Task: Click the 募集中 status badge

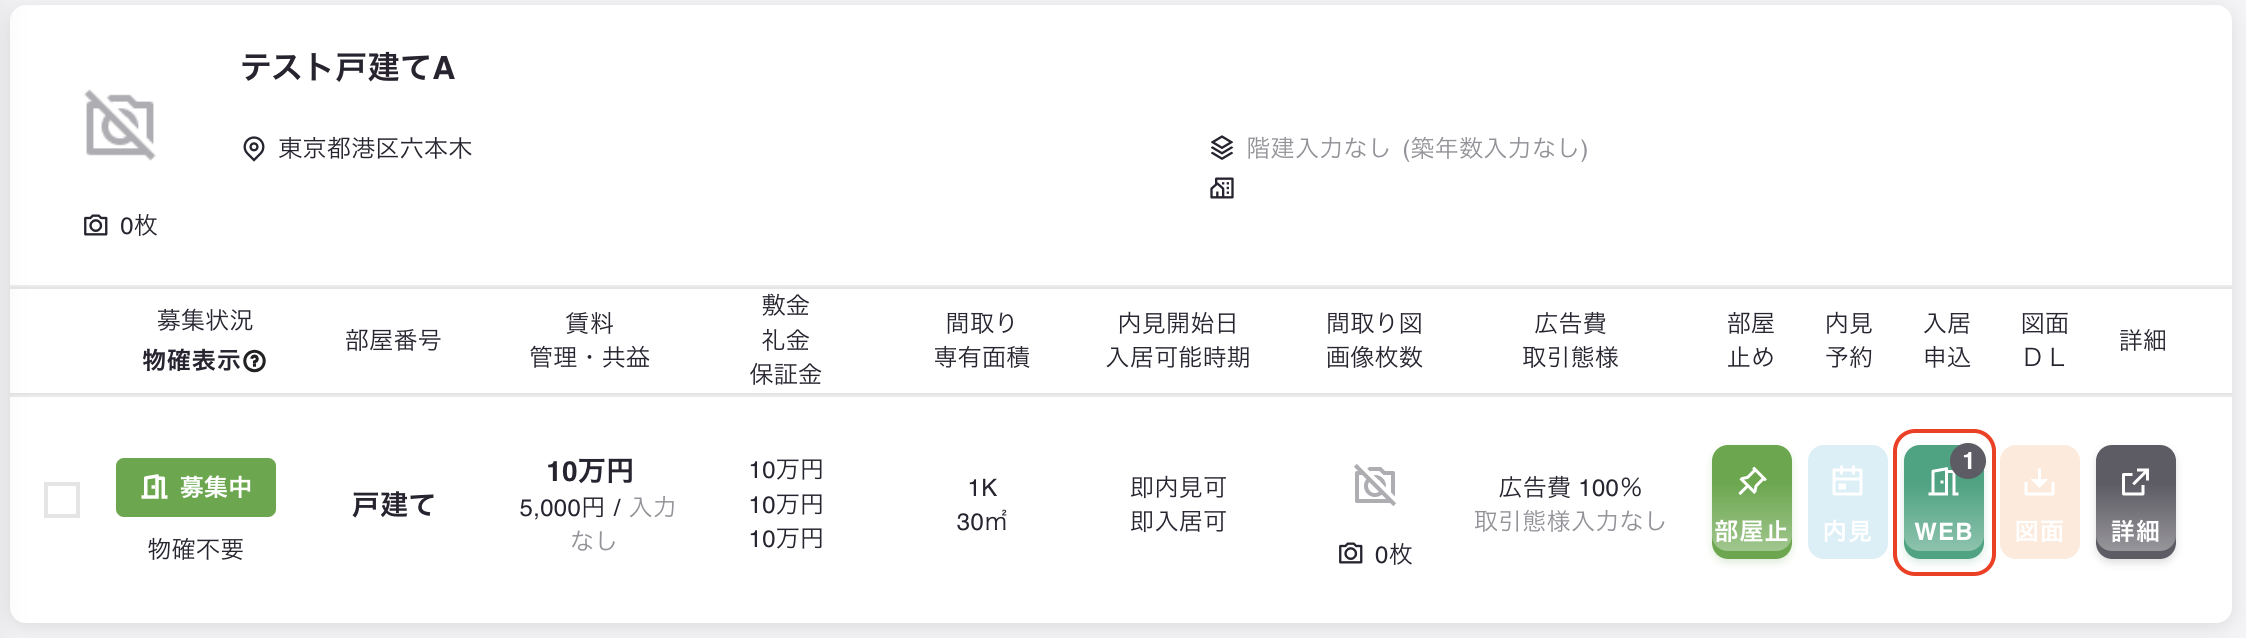Action: point(196,487)
